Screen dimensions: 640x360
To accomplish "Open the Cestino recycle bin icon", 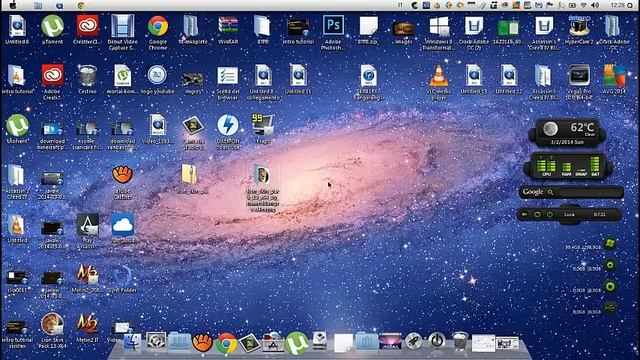I will 87,76.
